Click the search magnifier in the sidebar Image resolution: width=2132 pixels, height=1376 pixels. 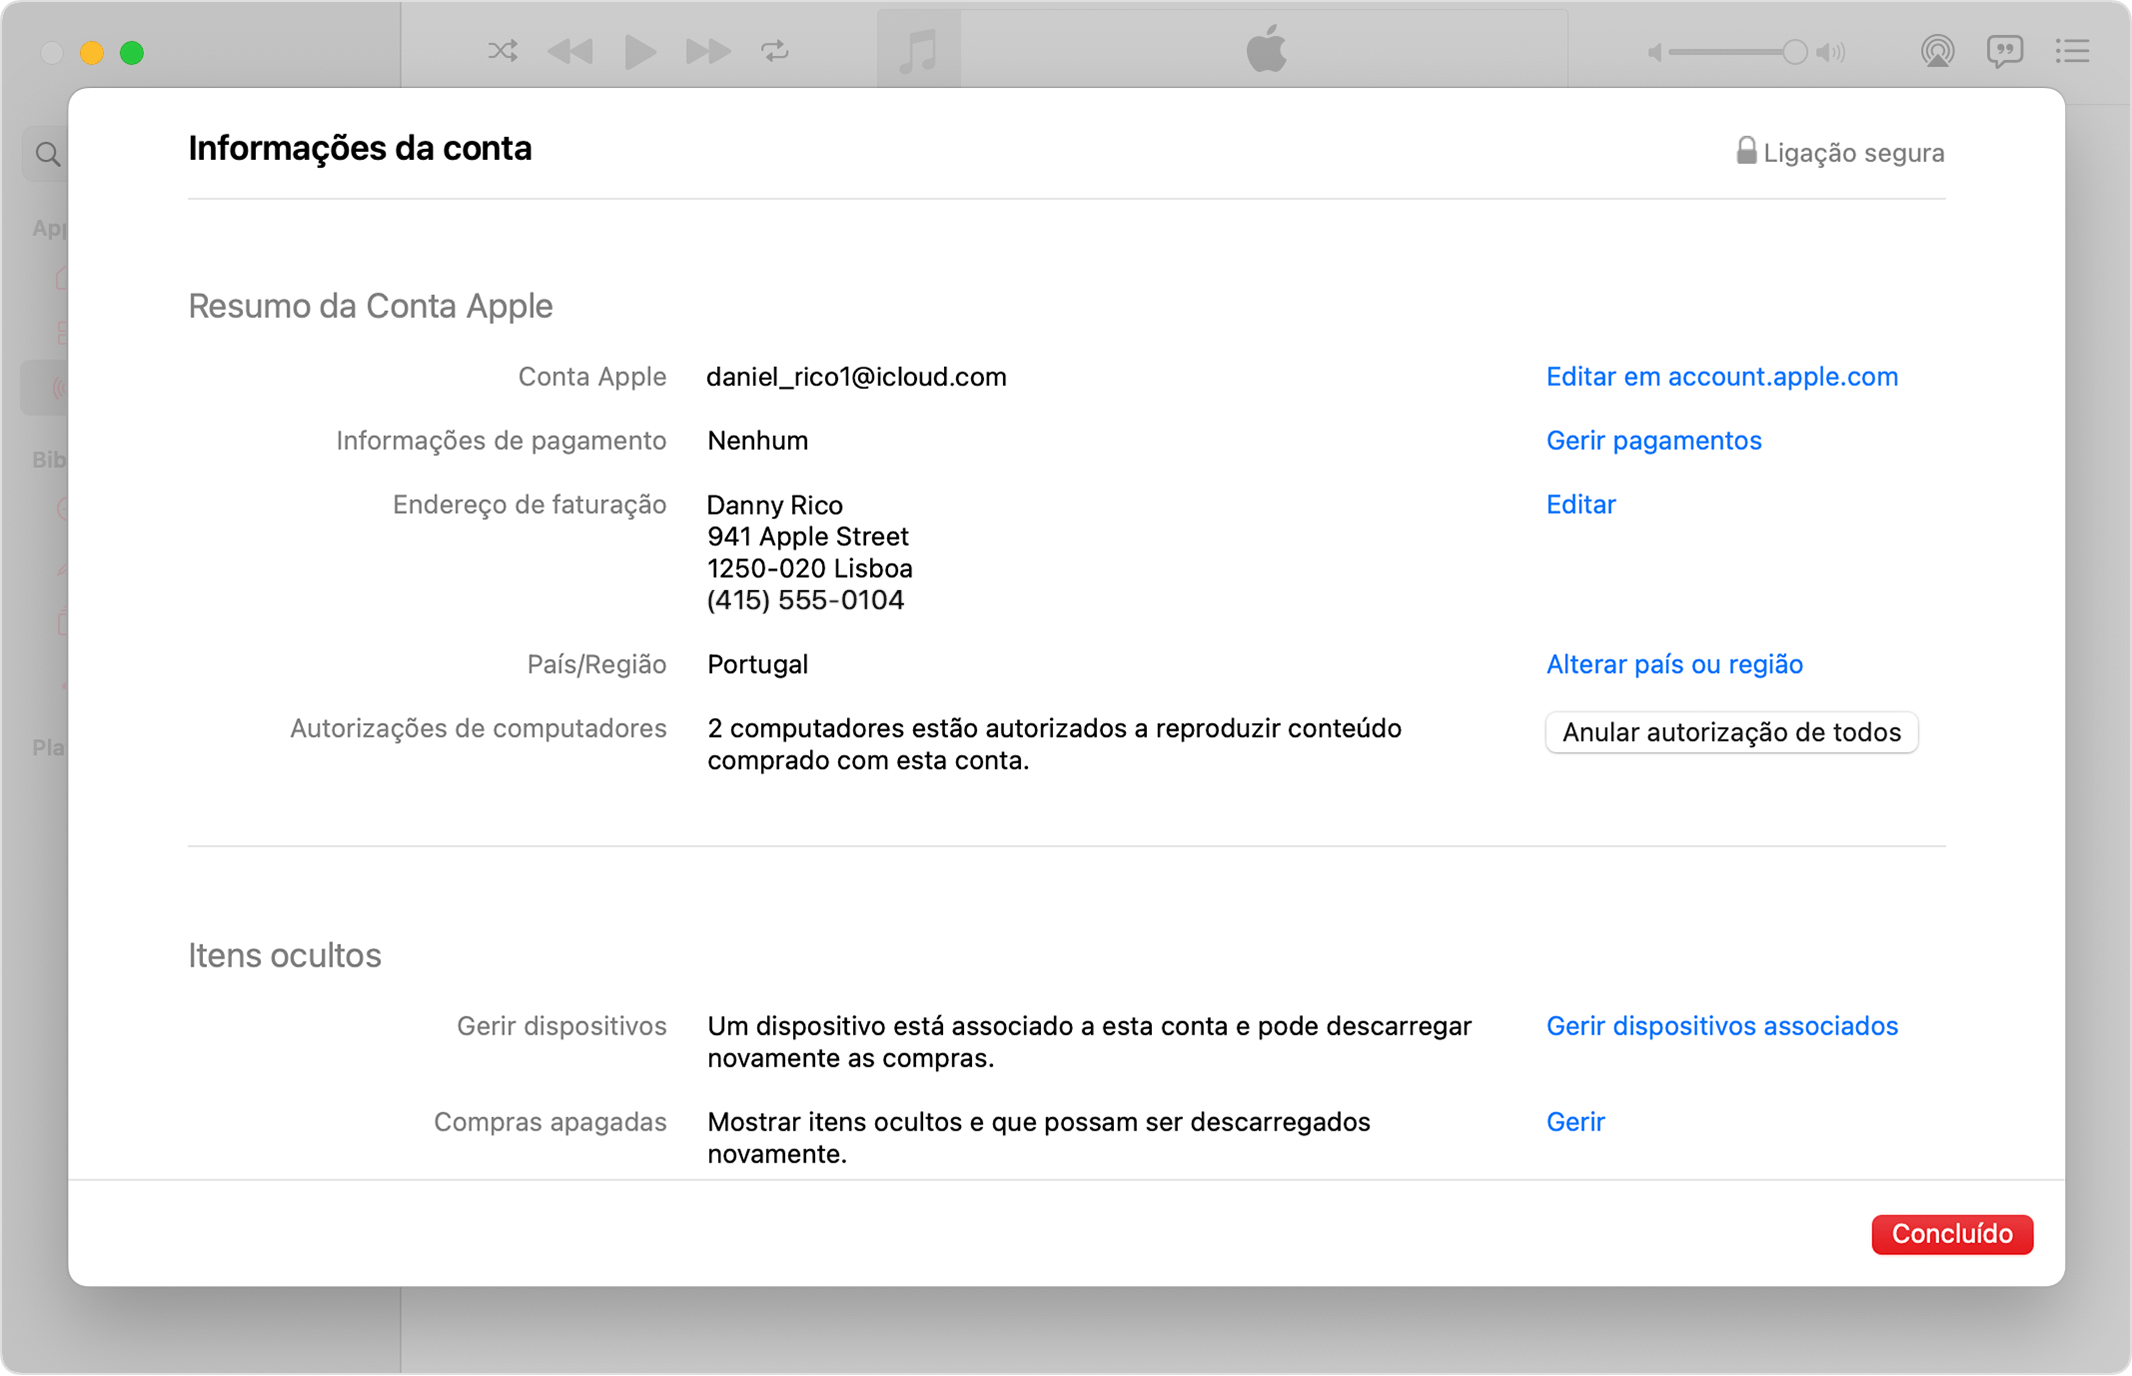(x=47, y=154)
